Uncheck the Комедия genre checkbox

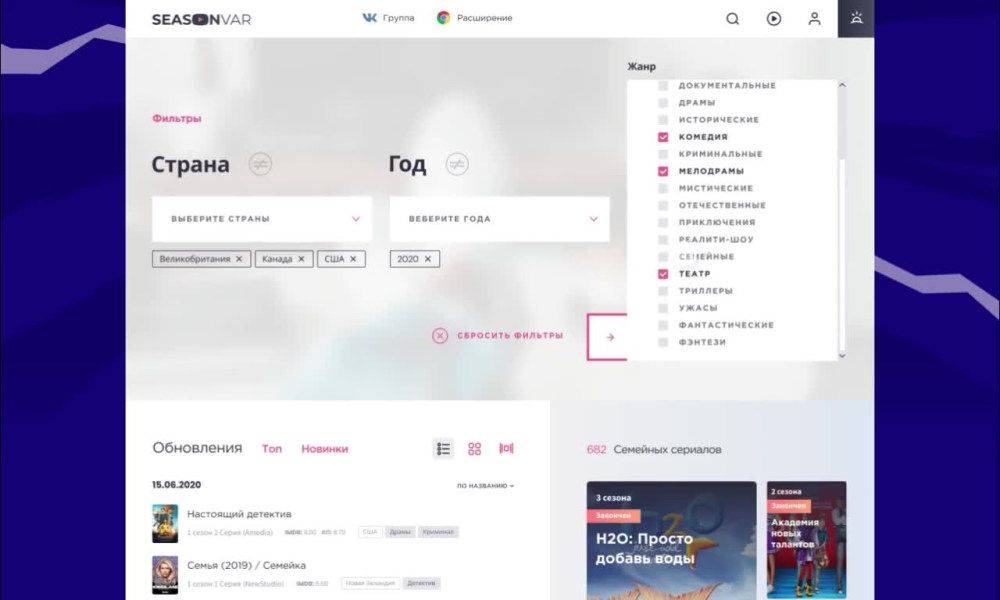click(x=663, y=137)
